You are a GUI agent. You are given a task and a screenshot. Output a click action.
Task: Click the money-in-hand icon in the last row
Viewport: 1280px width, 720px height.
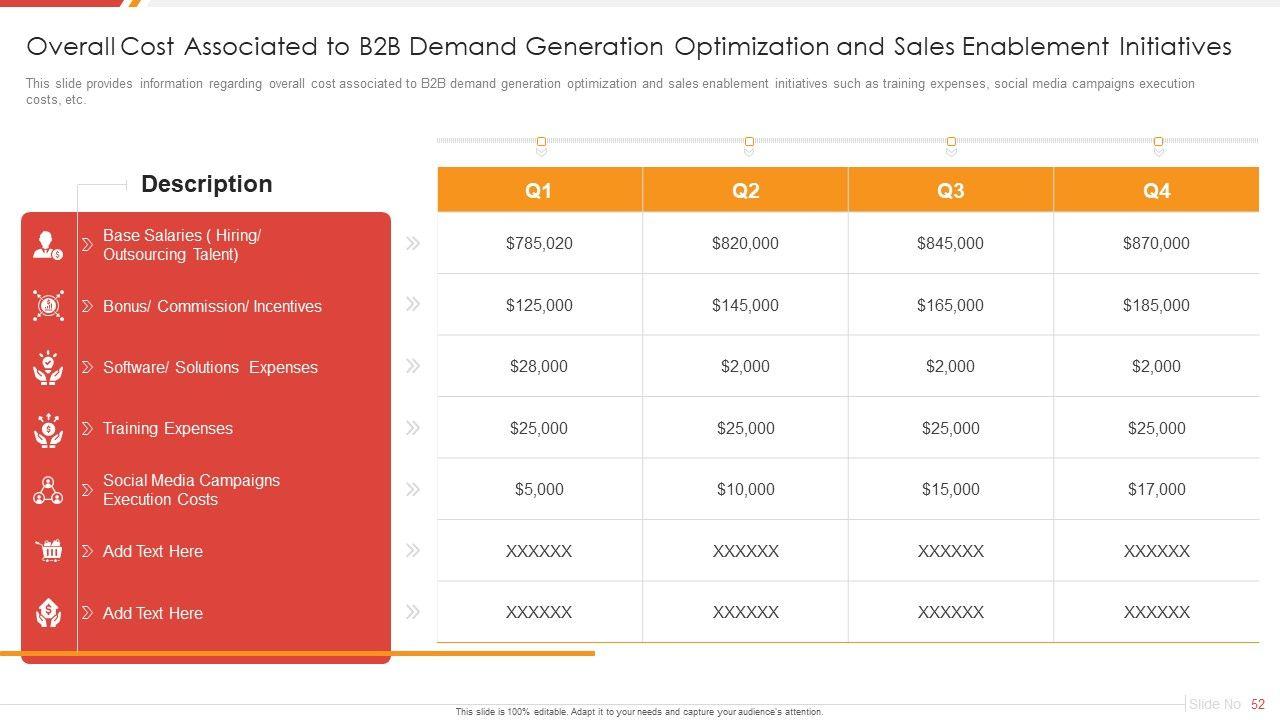tap(48, 613)
